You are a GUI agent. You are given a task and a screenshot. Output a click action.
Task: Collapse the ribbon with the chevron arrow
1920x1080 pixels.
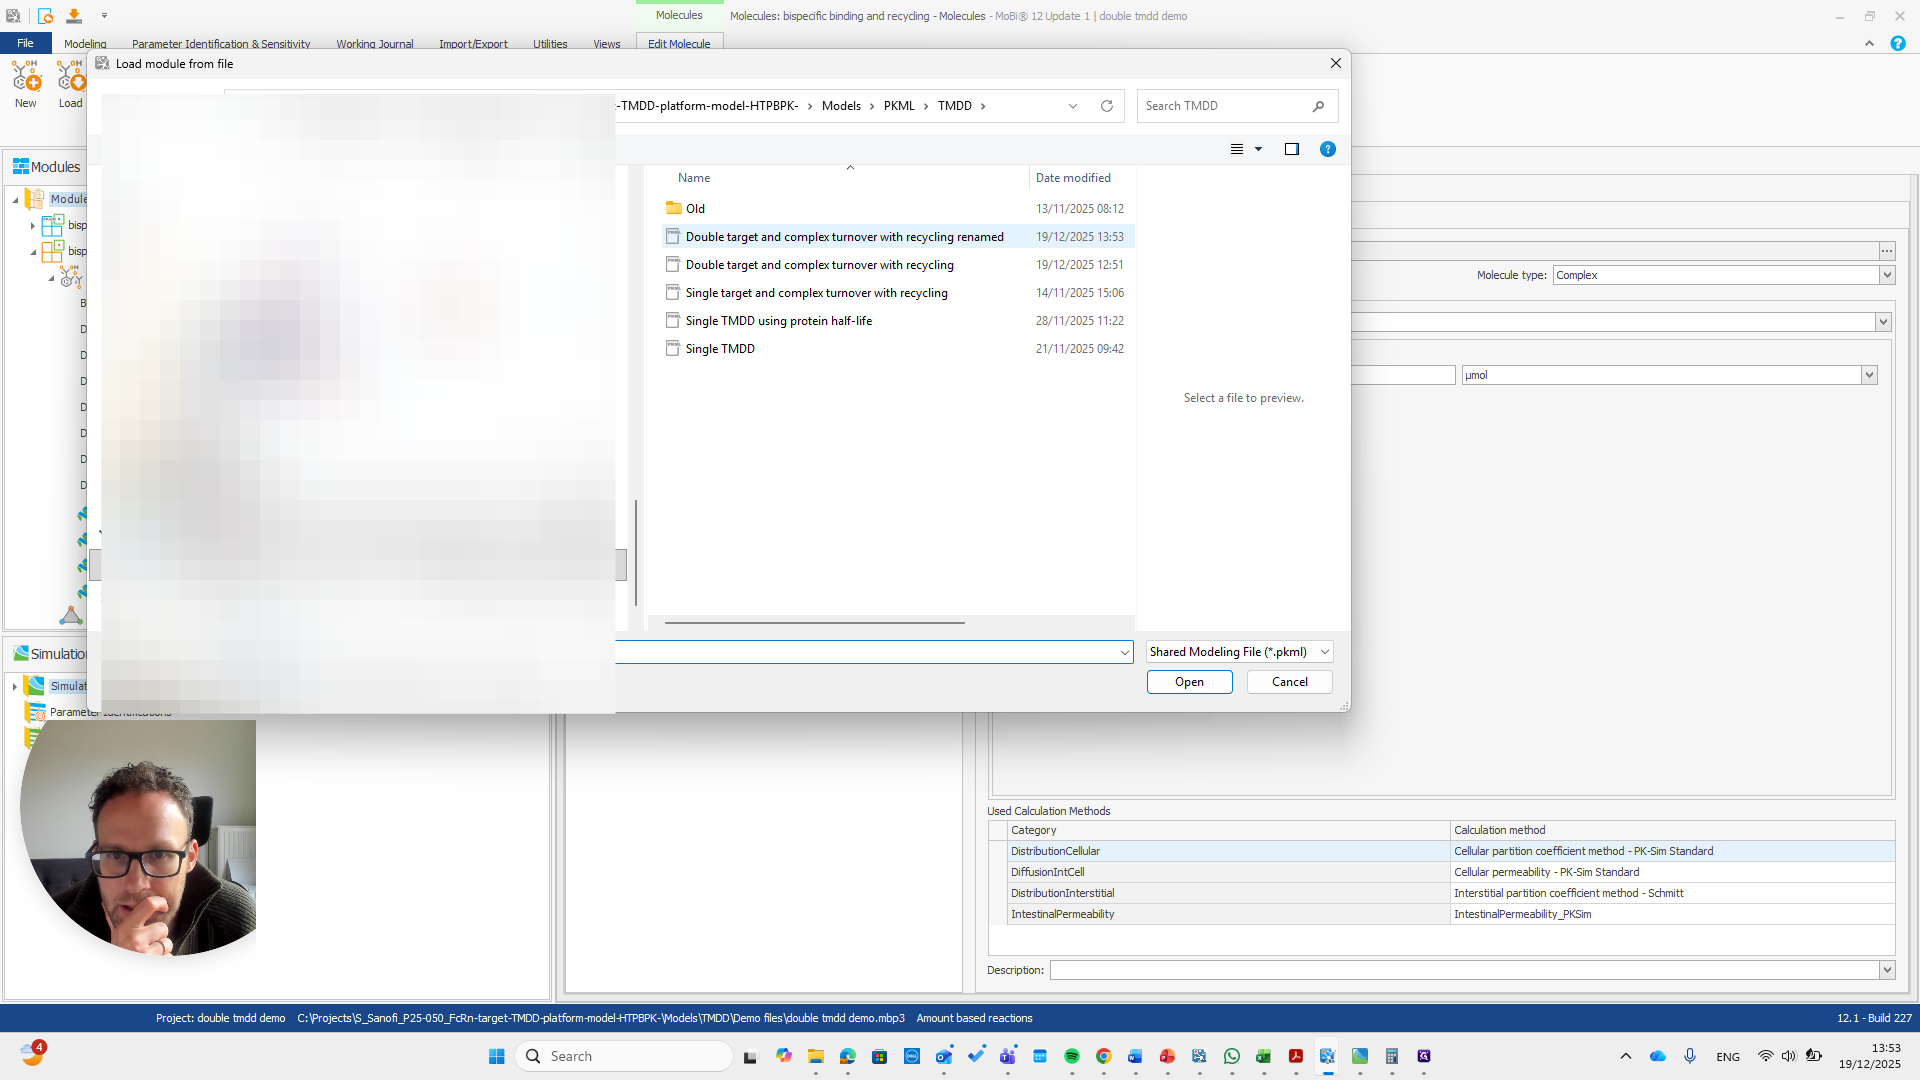point(1869,43)
